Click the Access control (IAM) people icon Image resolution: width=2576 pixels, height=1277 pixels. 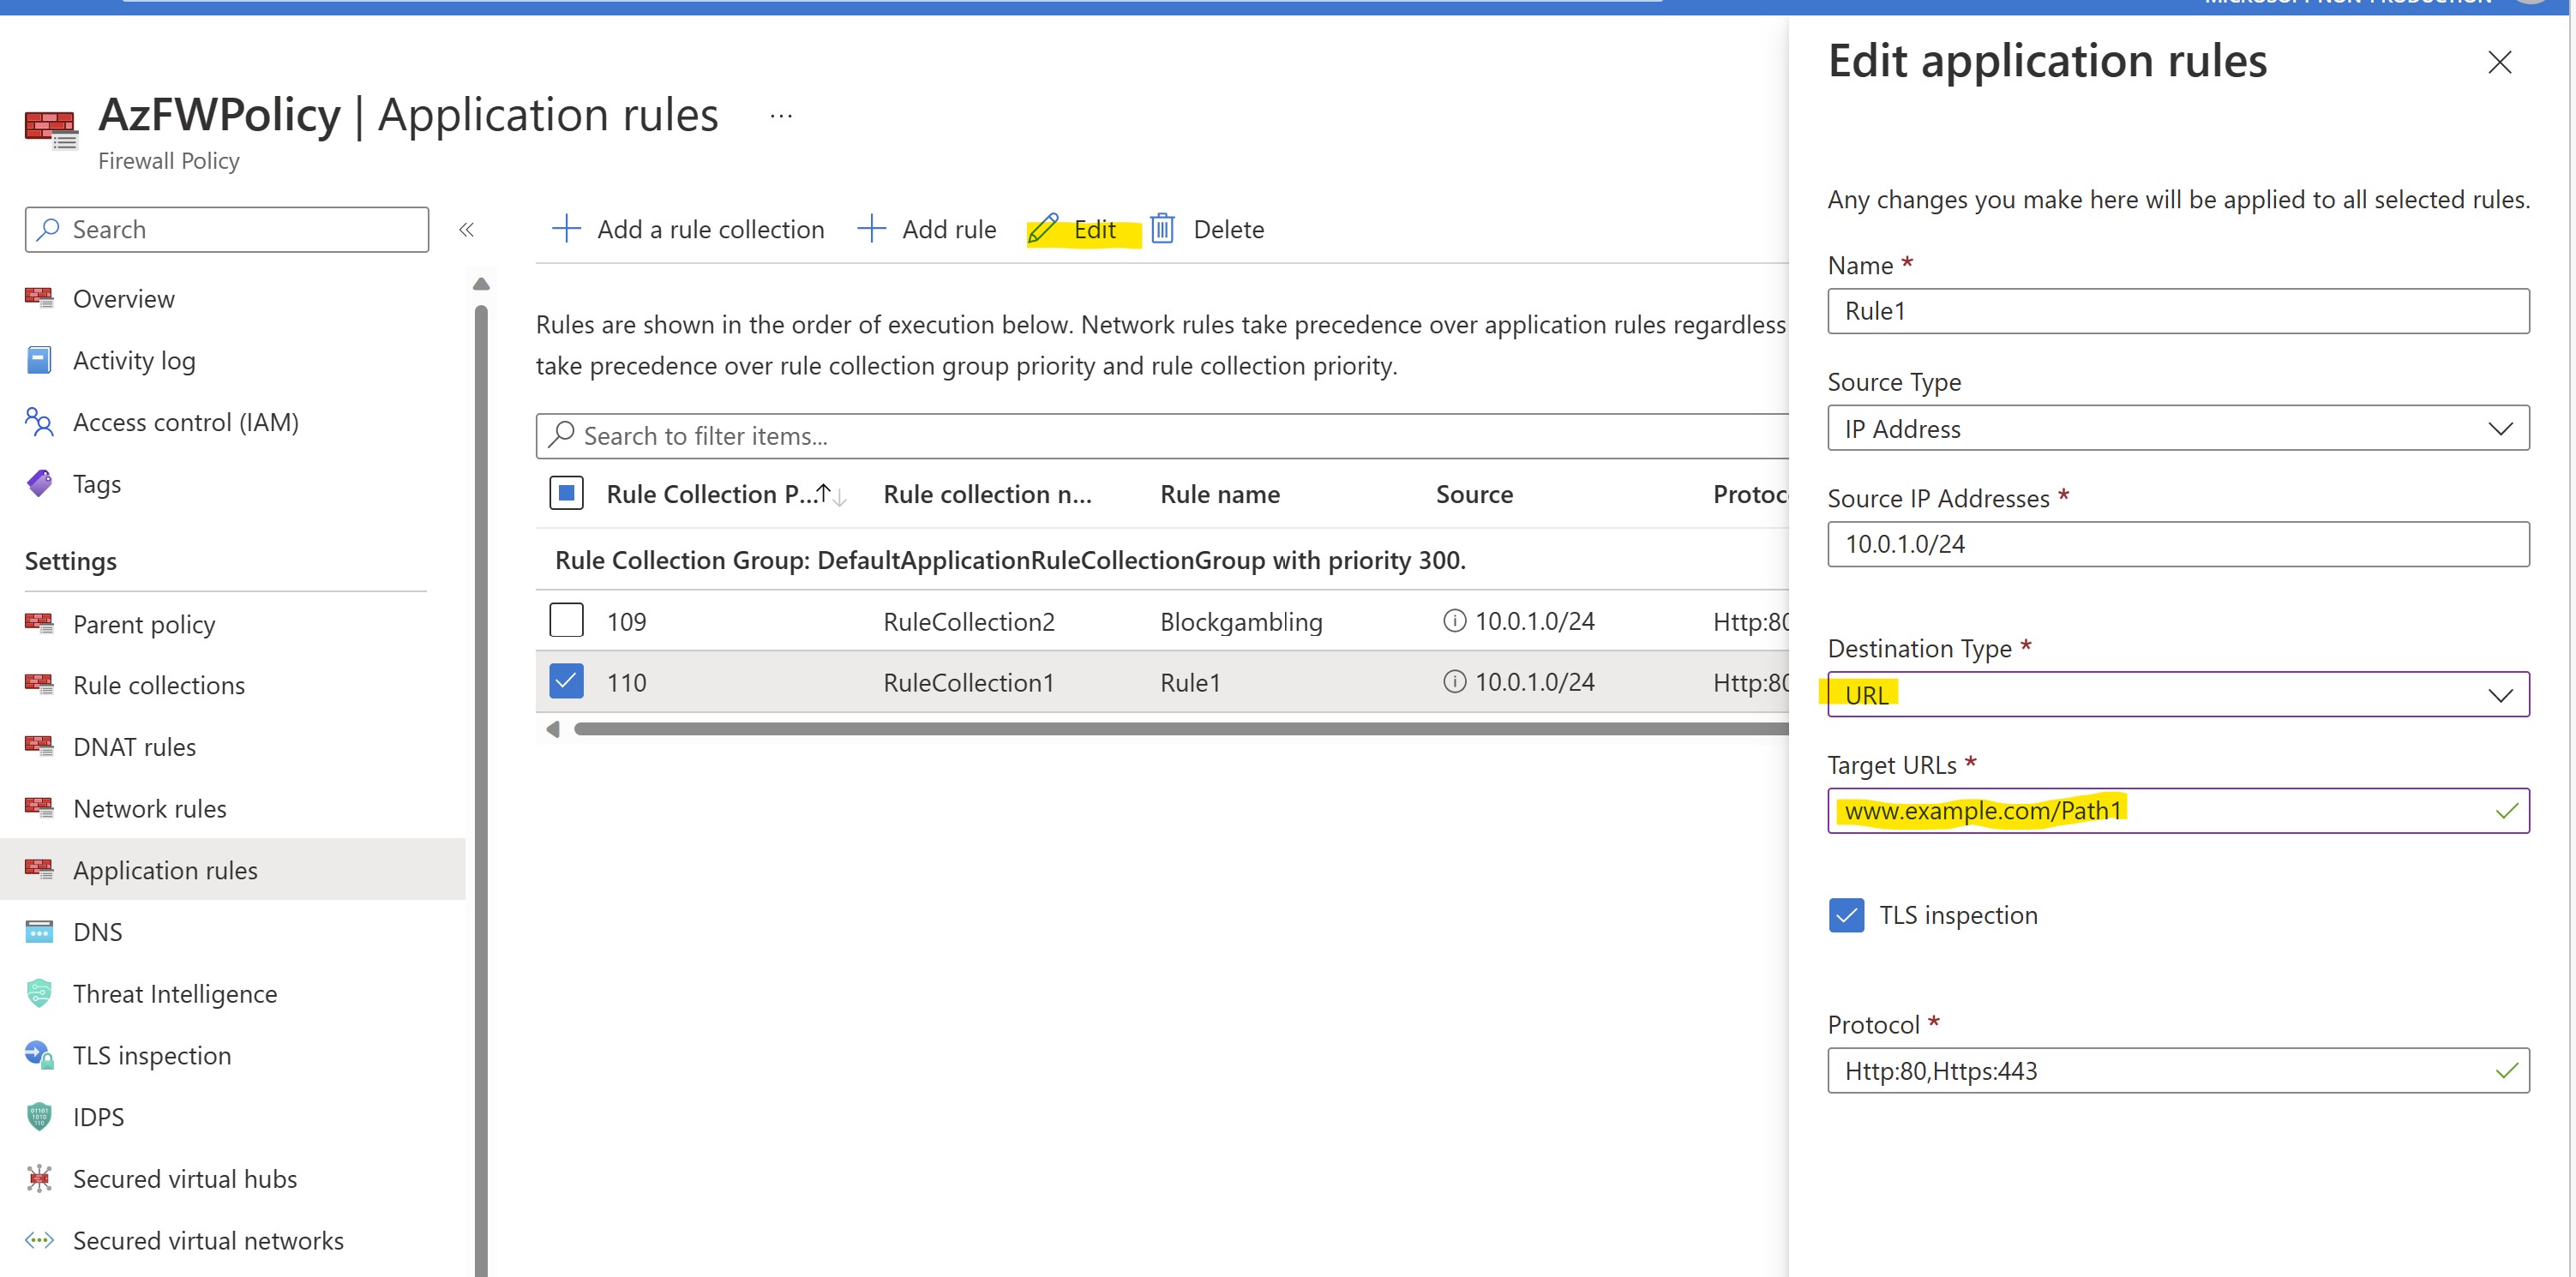coord(39,422)
